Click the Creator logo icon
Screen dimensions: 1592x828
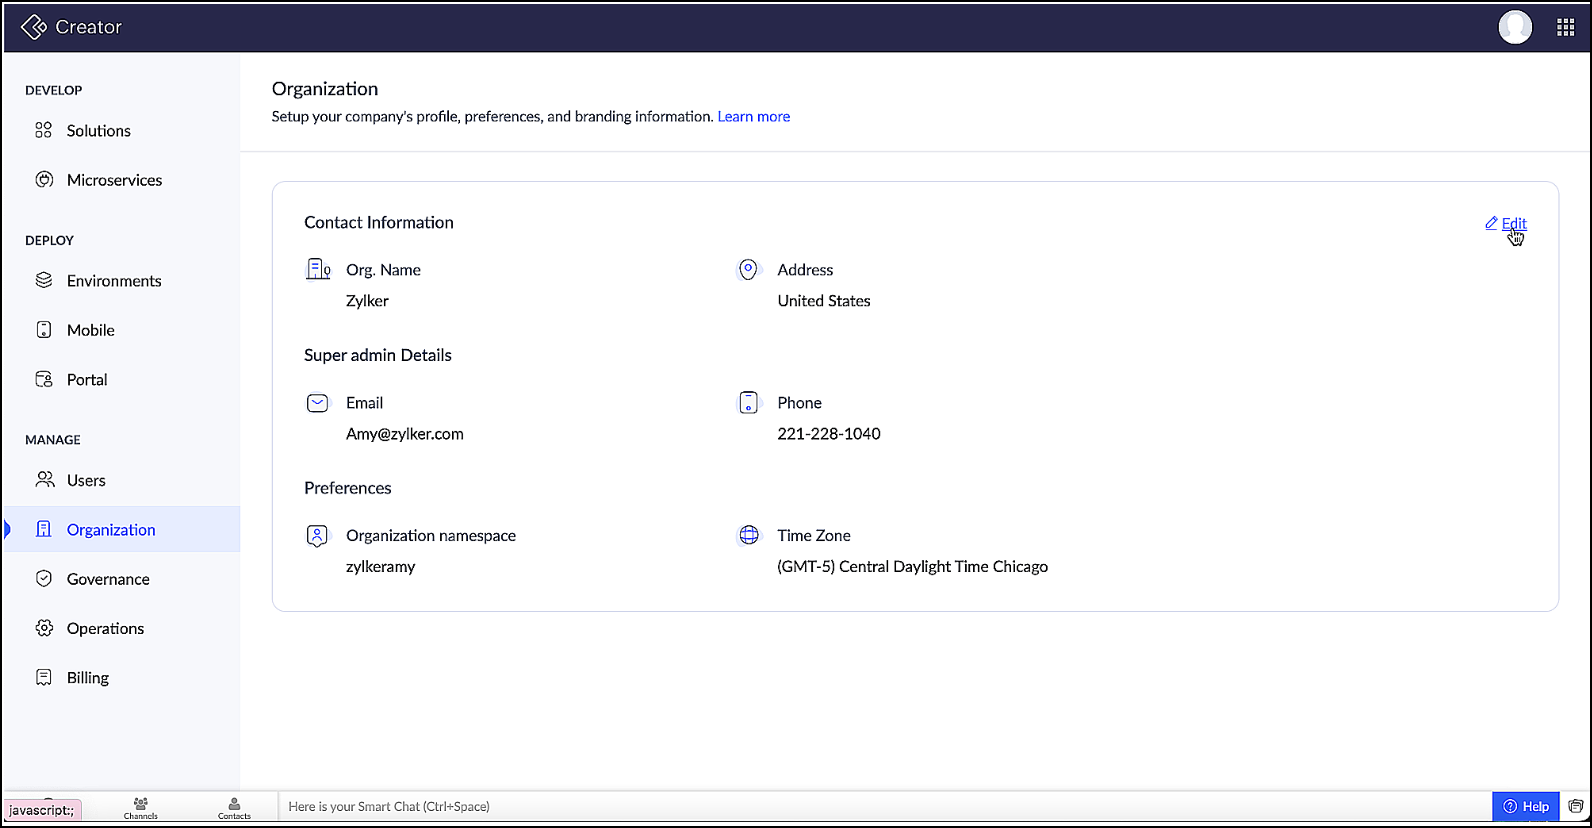pos(33,27)
